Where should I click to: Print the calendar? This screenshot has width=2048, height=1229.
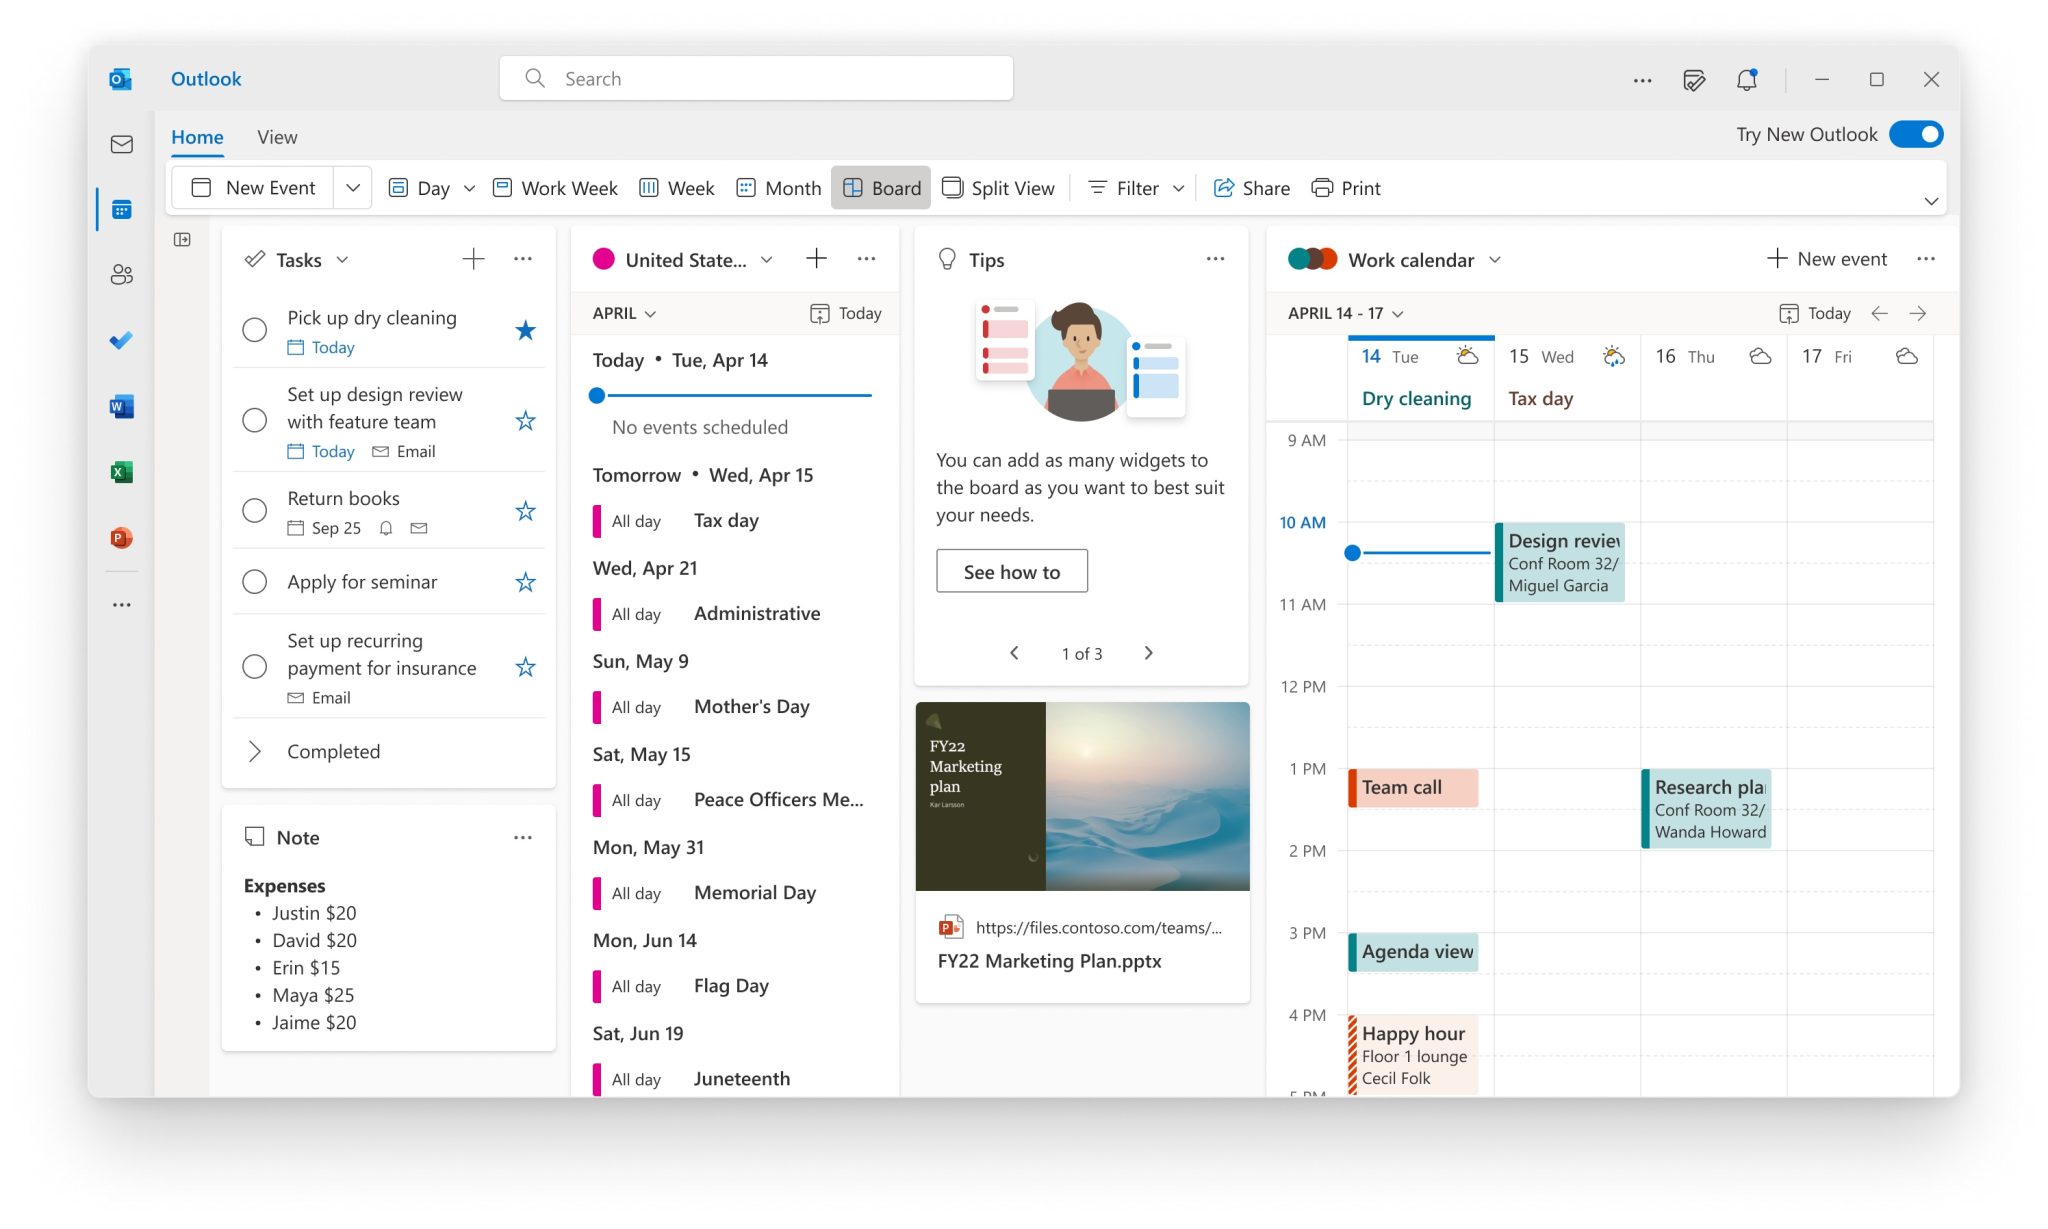pos(1345,187)
